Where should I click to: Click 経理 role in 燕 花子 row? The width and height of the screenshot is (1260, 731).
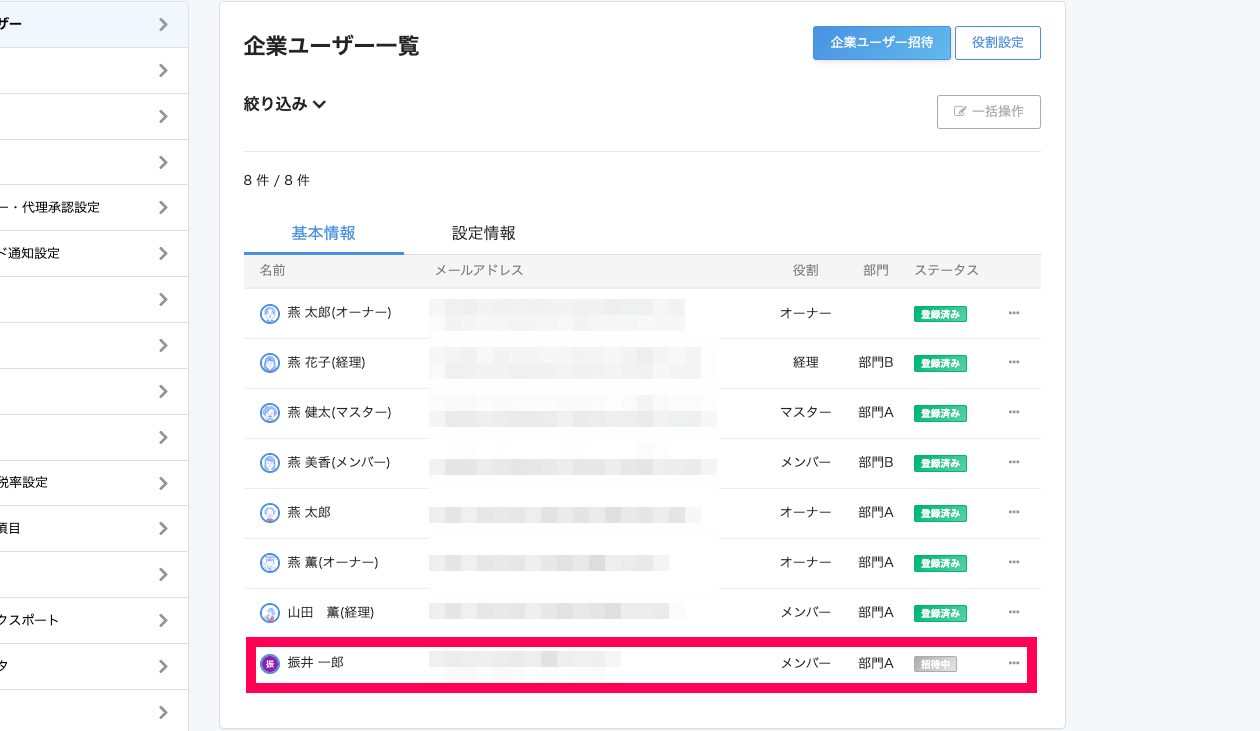(806, 363)
